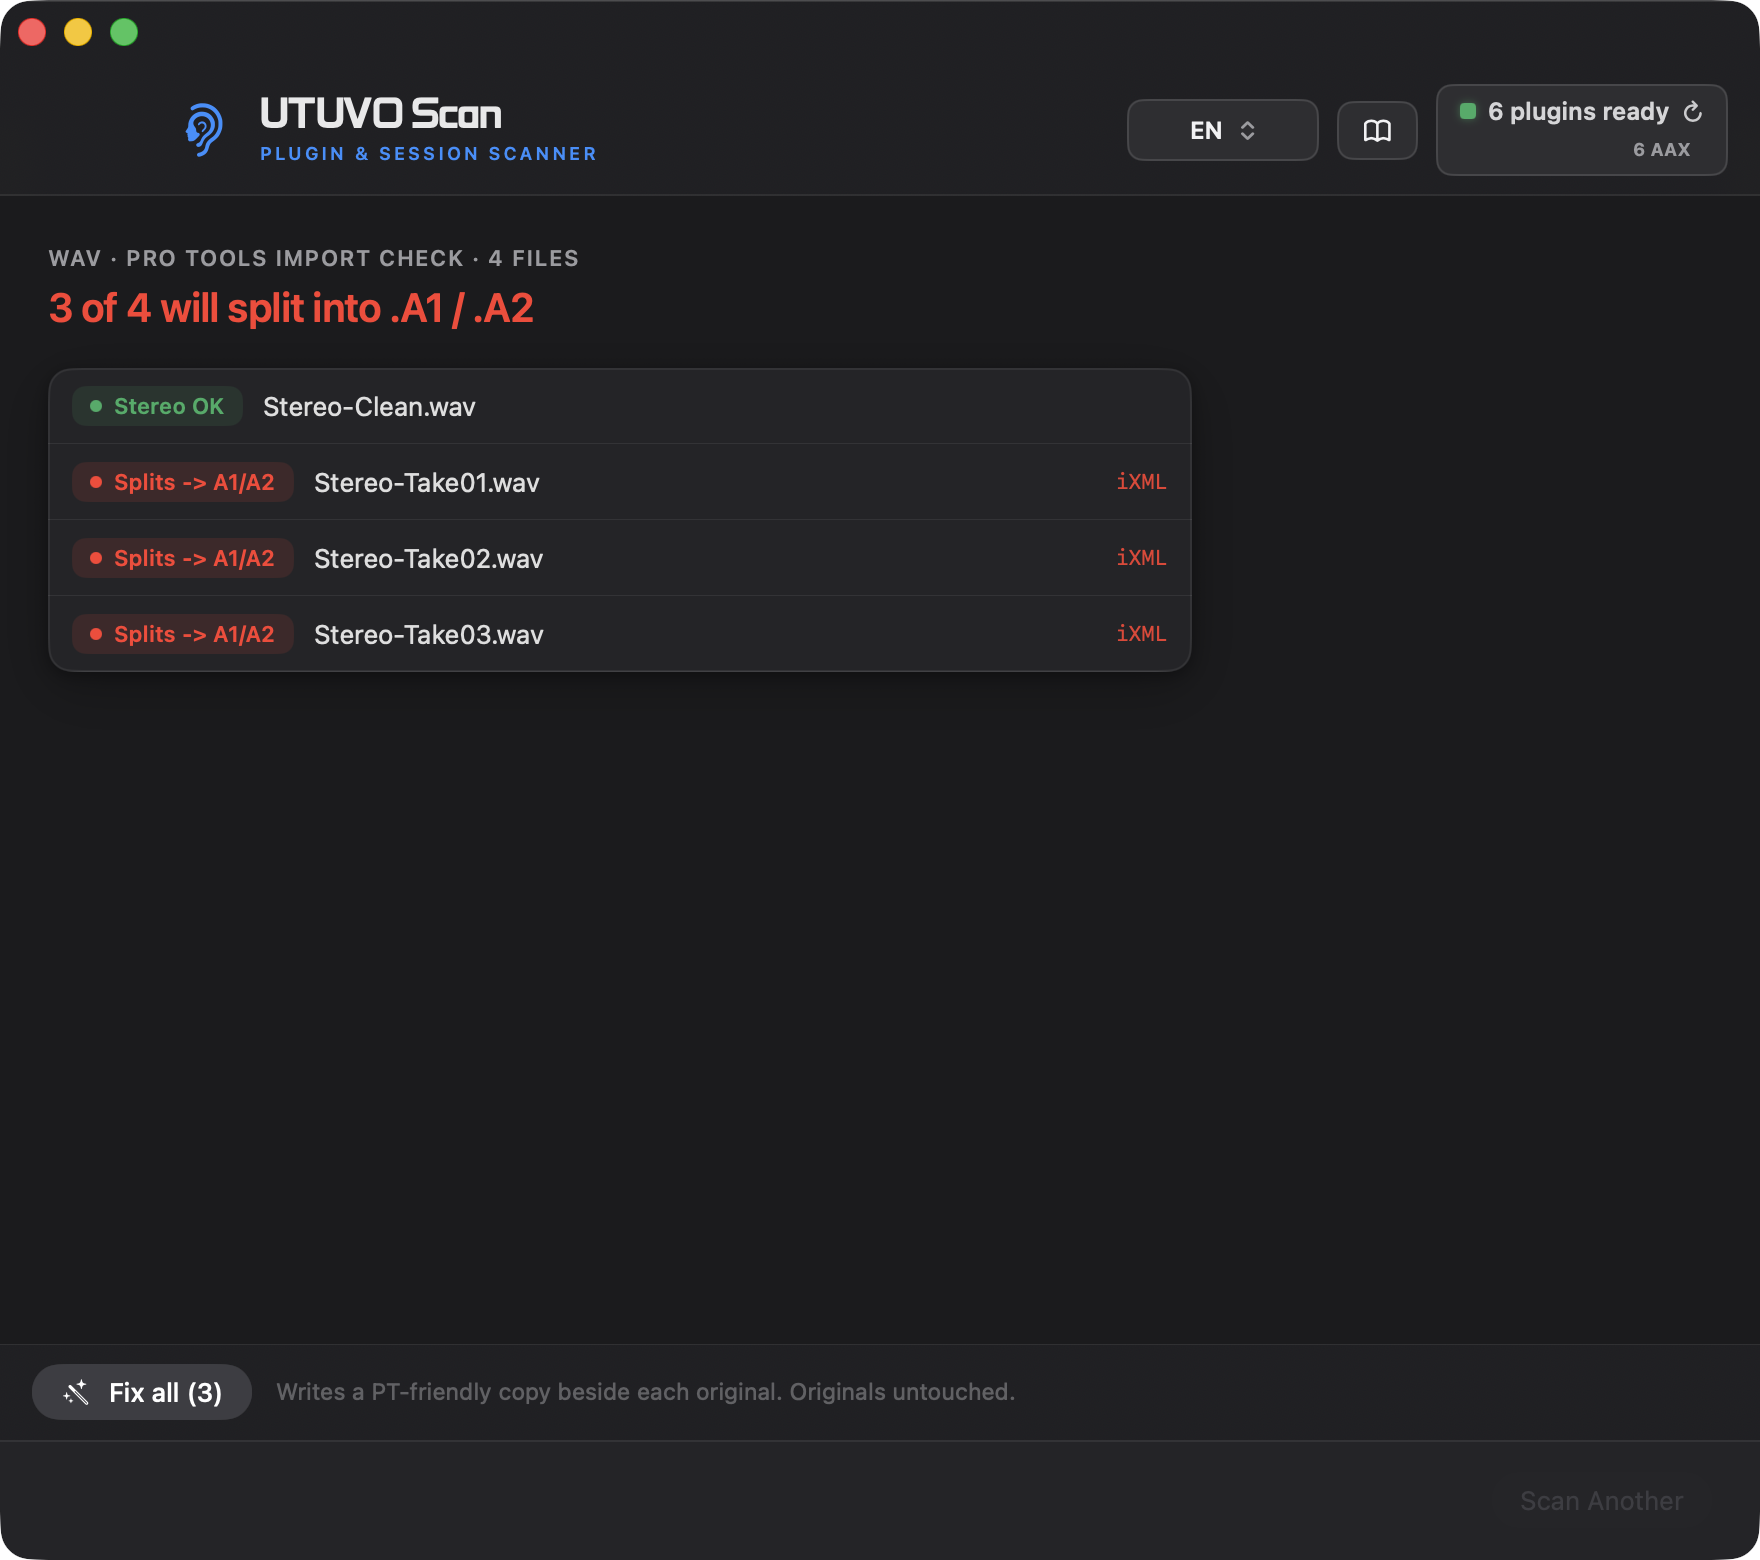Click the Splits badge for Stereo-Take03.wav
Image resolution: width=1760 pixels, height=1560 pixels.
182,634
